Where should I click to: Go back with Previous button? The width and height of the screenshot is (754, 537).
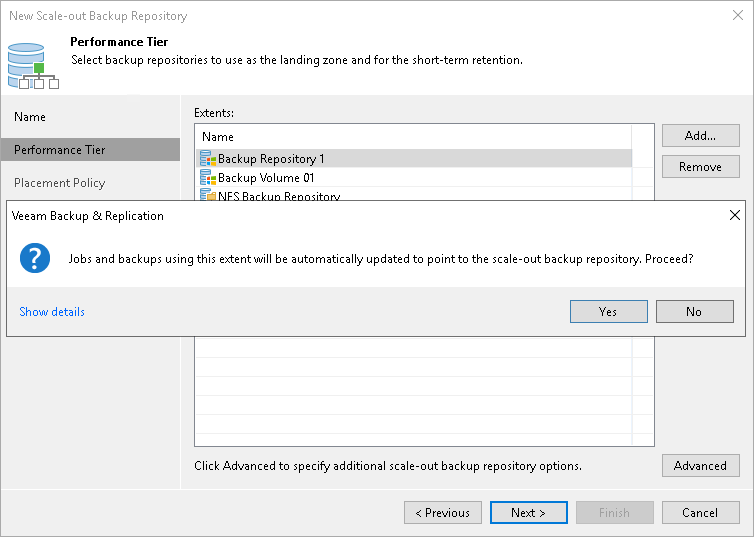pos(442,513)
